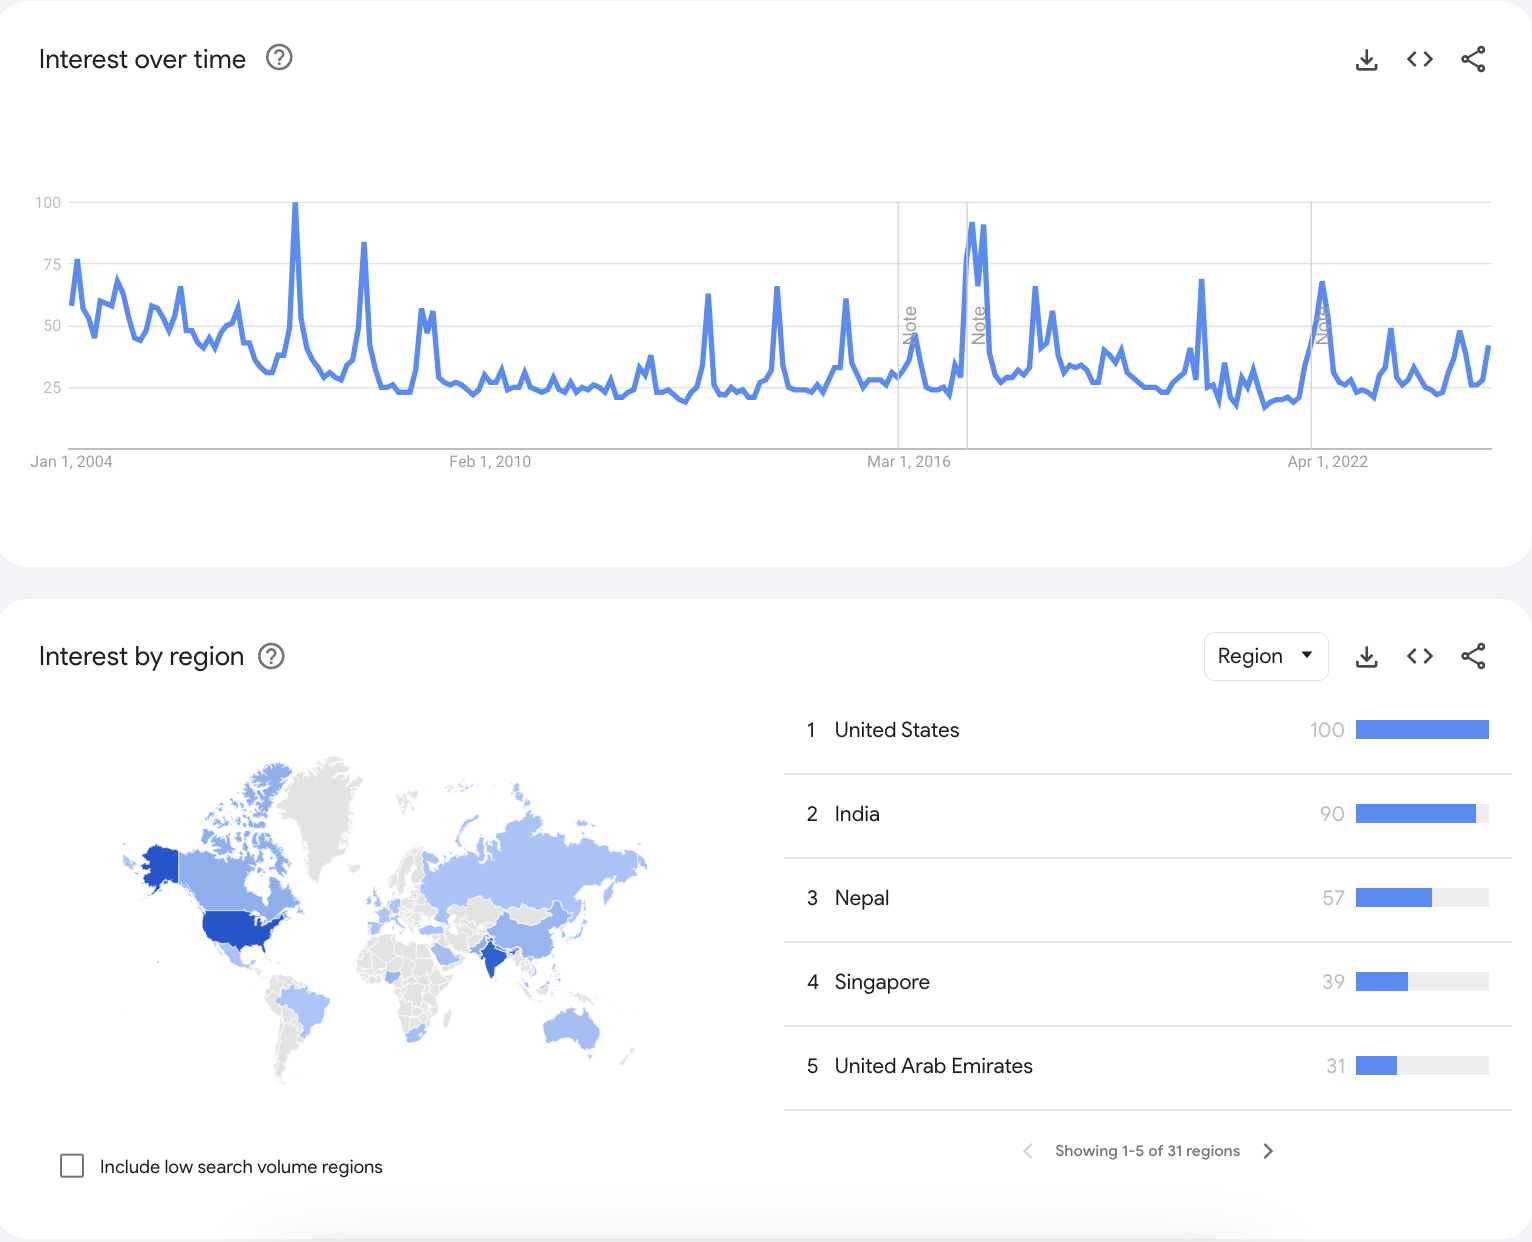Open embed code for Interest over time
The height and width of the screenshot is (1242, 1532).
[1420, 60]
